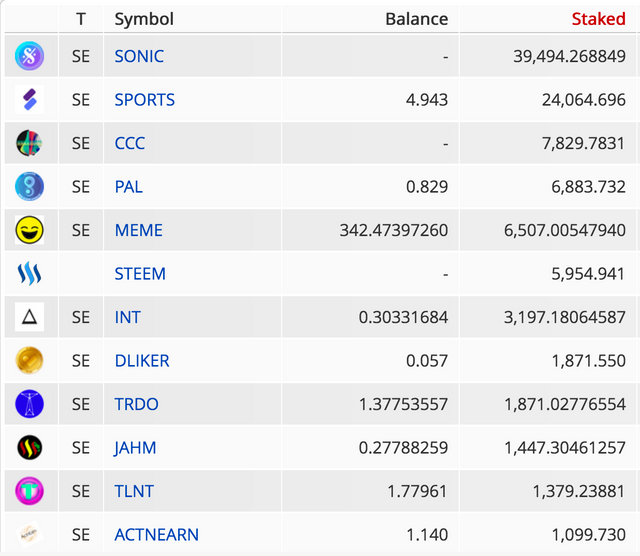Select SPORTS balance 4.943
This screenshot has width=640, height=556.
click(427, 100)
